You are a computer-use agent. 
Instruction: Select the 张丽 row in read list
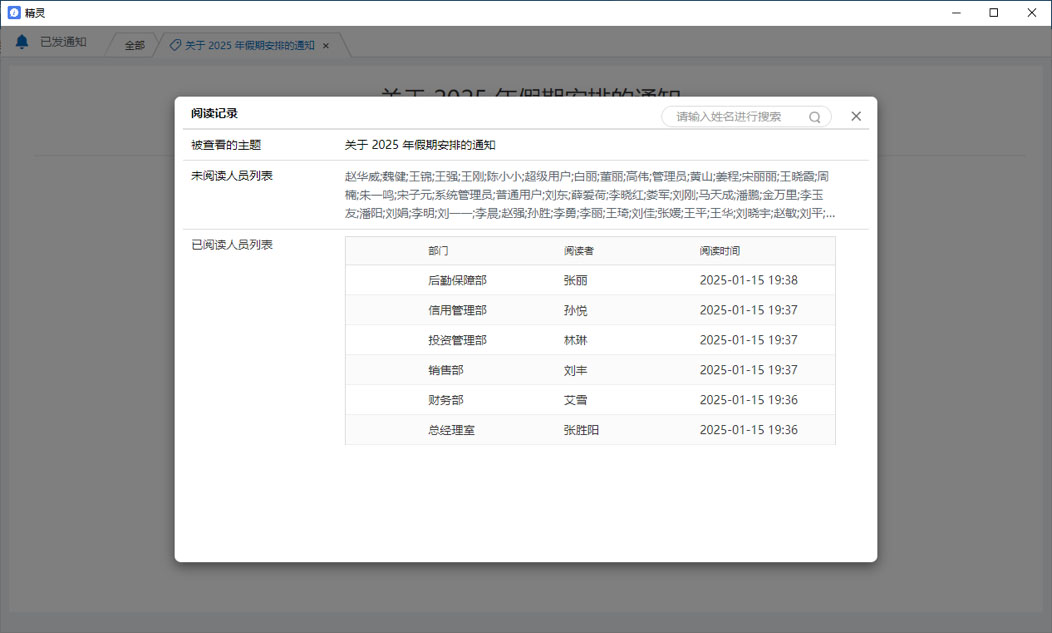coord(575,281)
